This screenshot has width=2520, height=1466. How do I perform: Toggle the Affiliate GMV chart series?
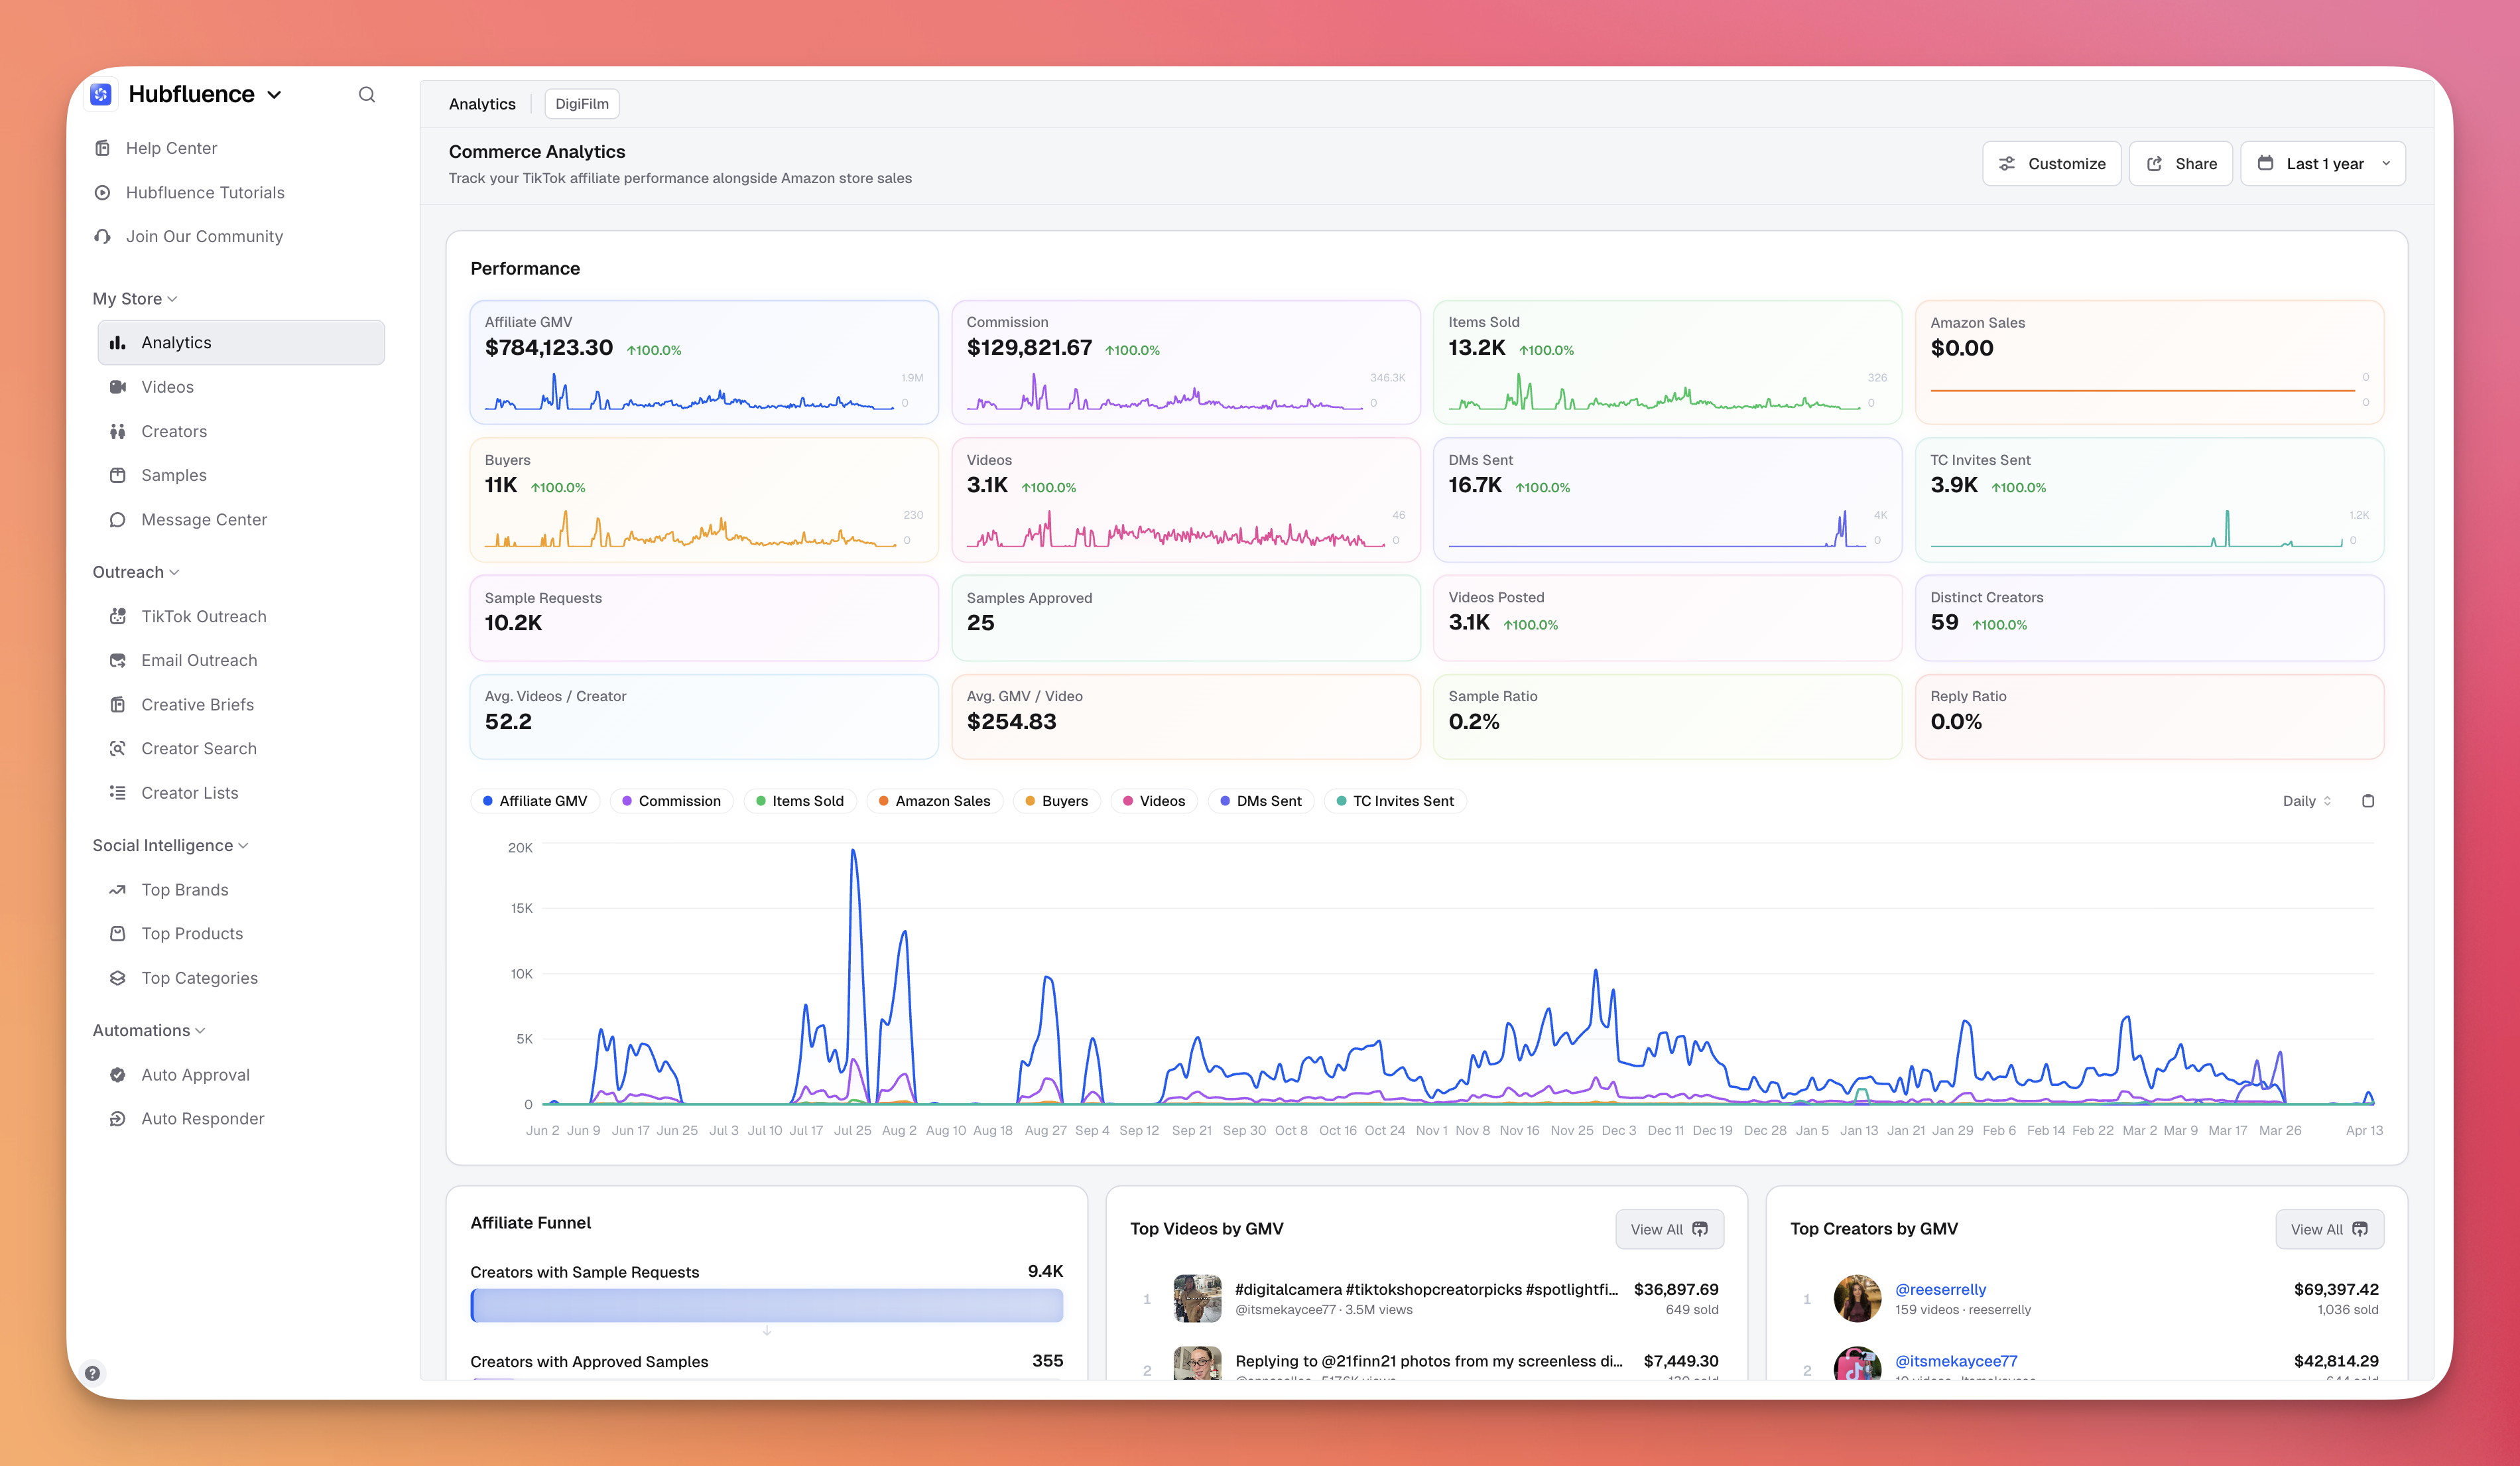coord(535,801)
